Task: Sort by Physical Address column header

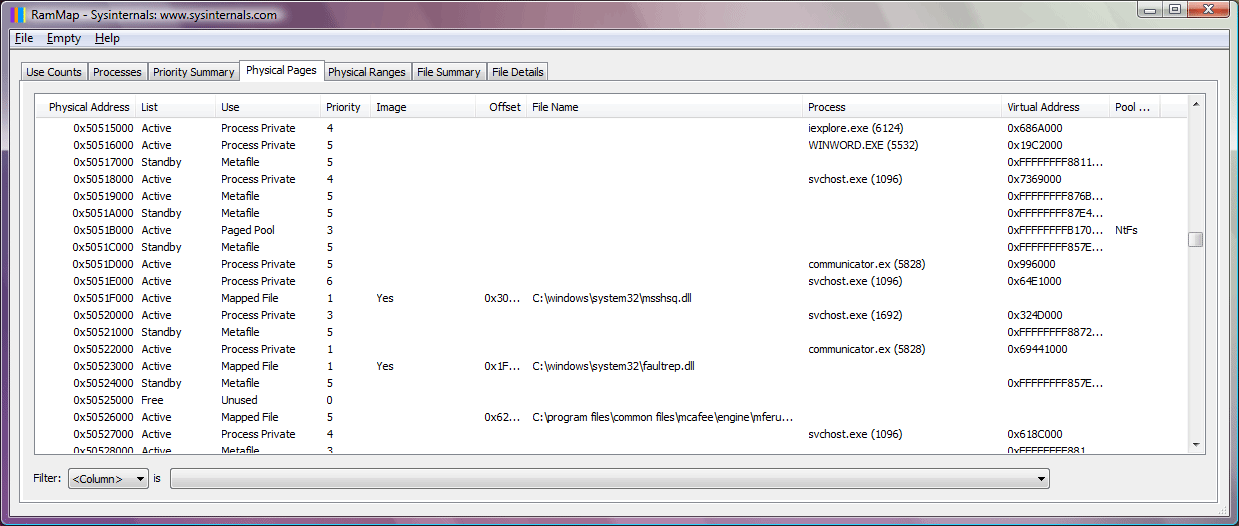Action: [89, 107]
